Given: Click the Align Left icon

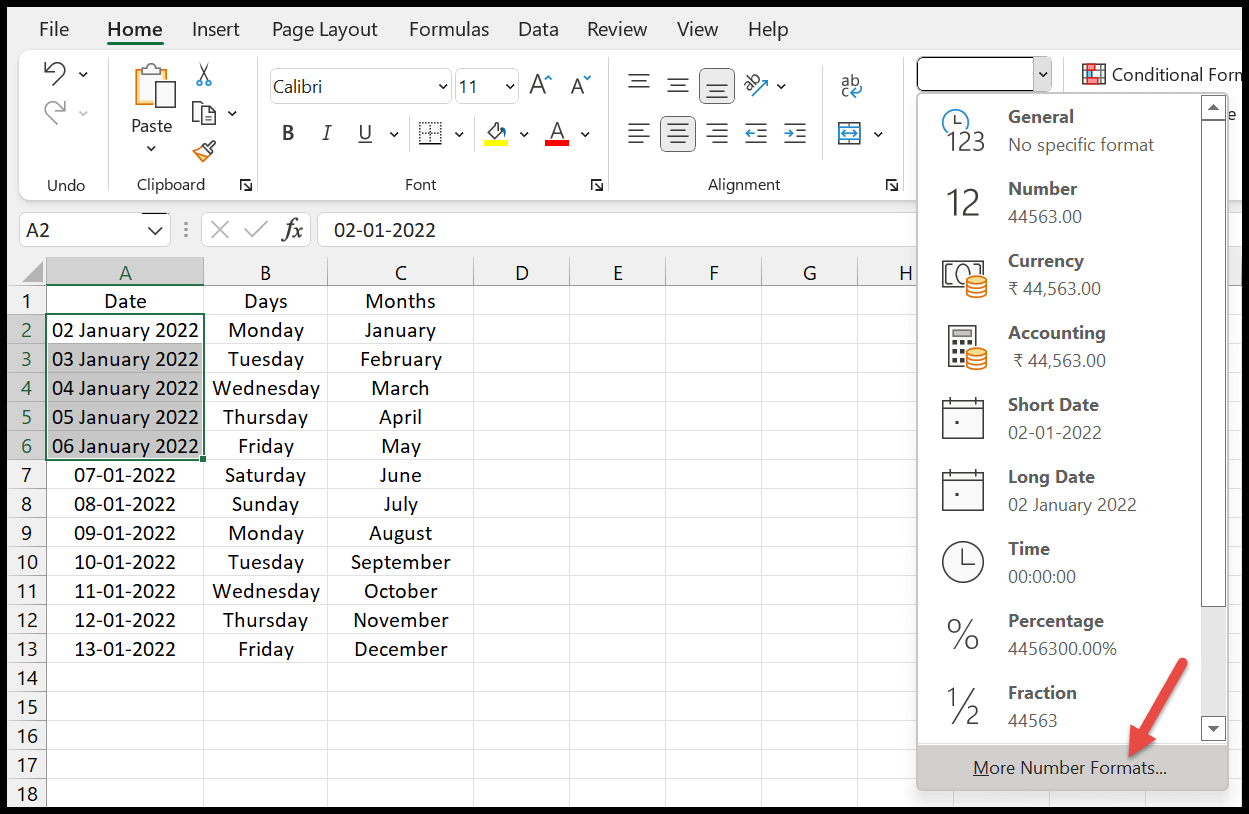Looking at the screenshot, I should click(639, 133).
